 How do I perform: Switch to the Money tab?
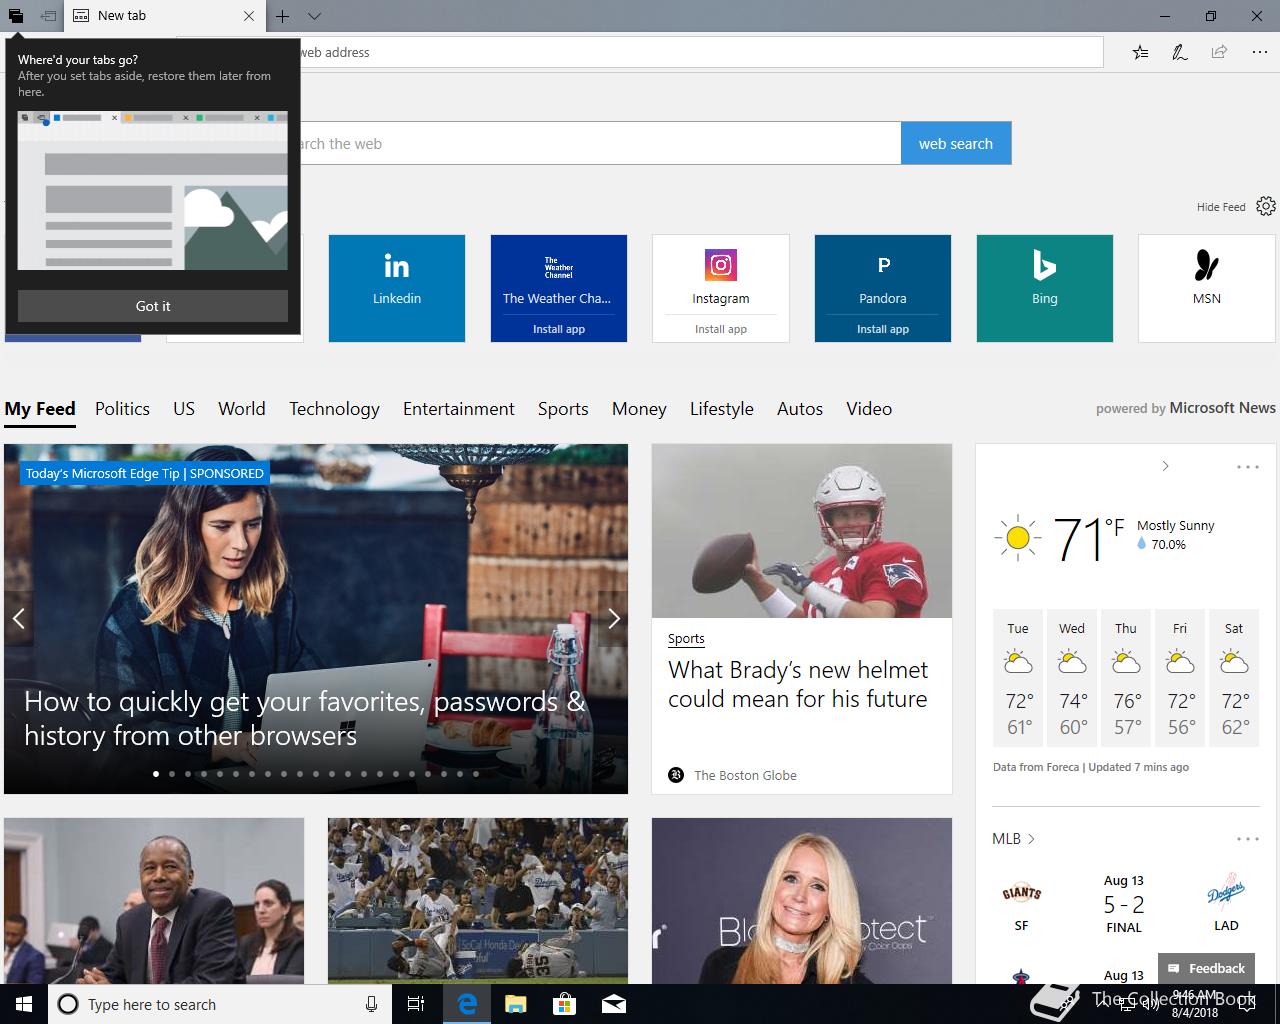(x=639, y=409)
